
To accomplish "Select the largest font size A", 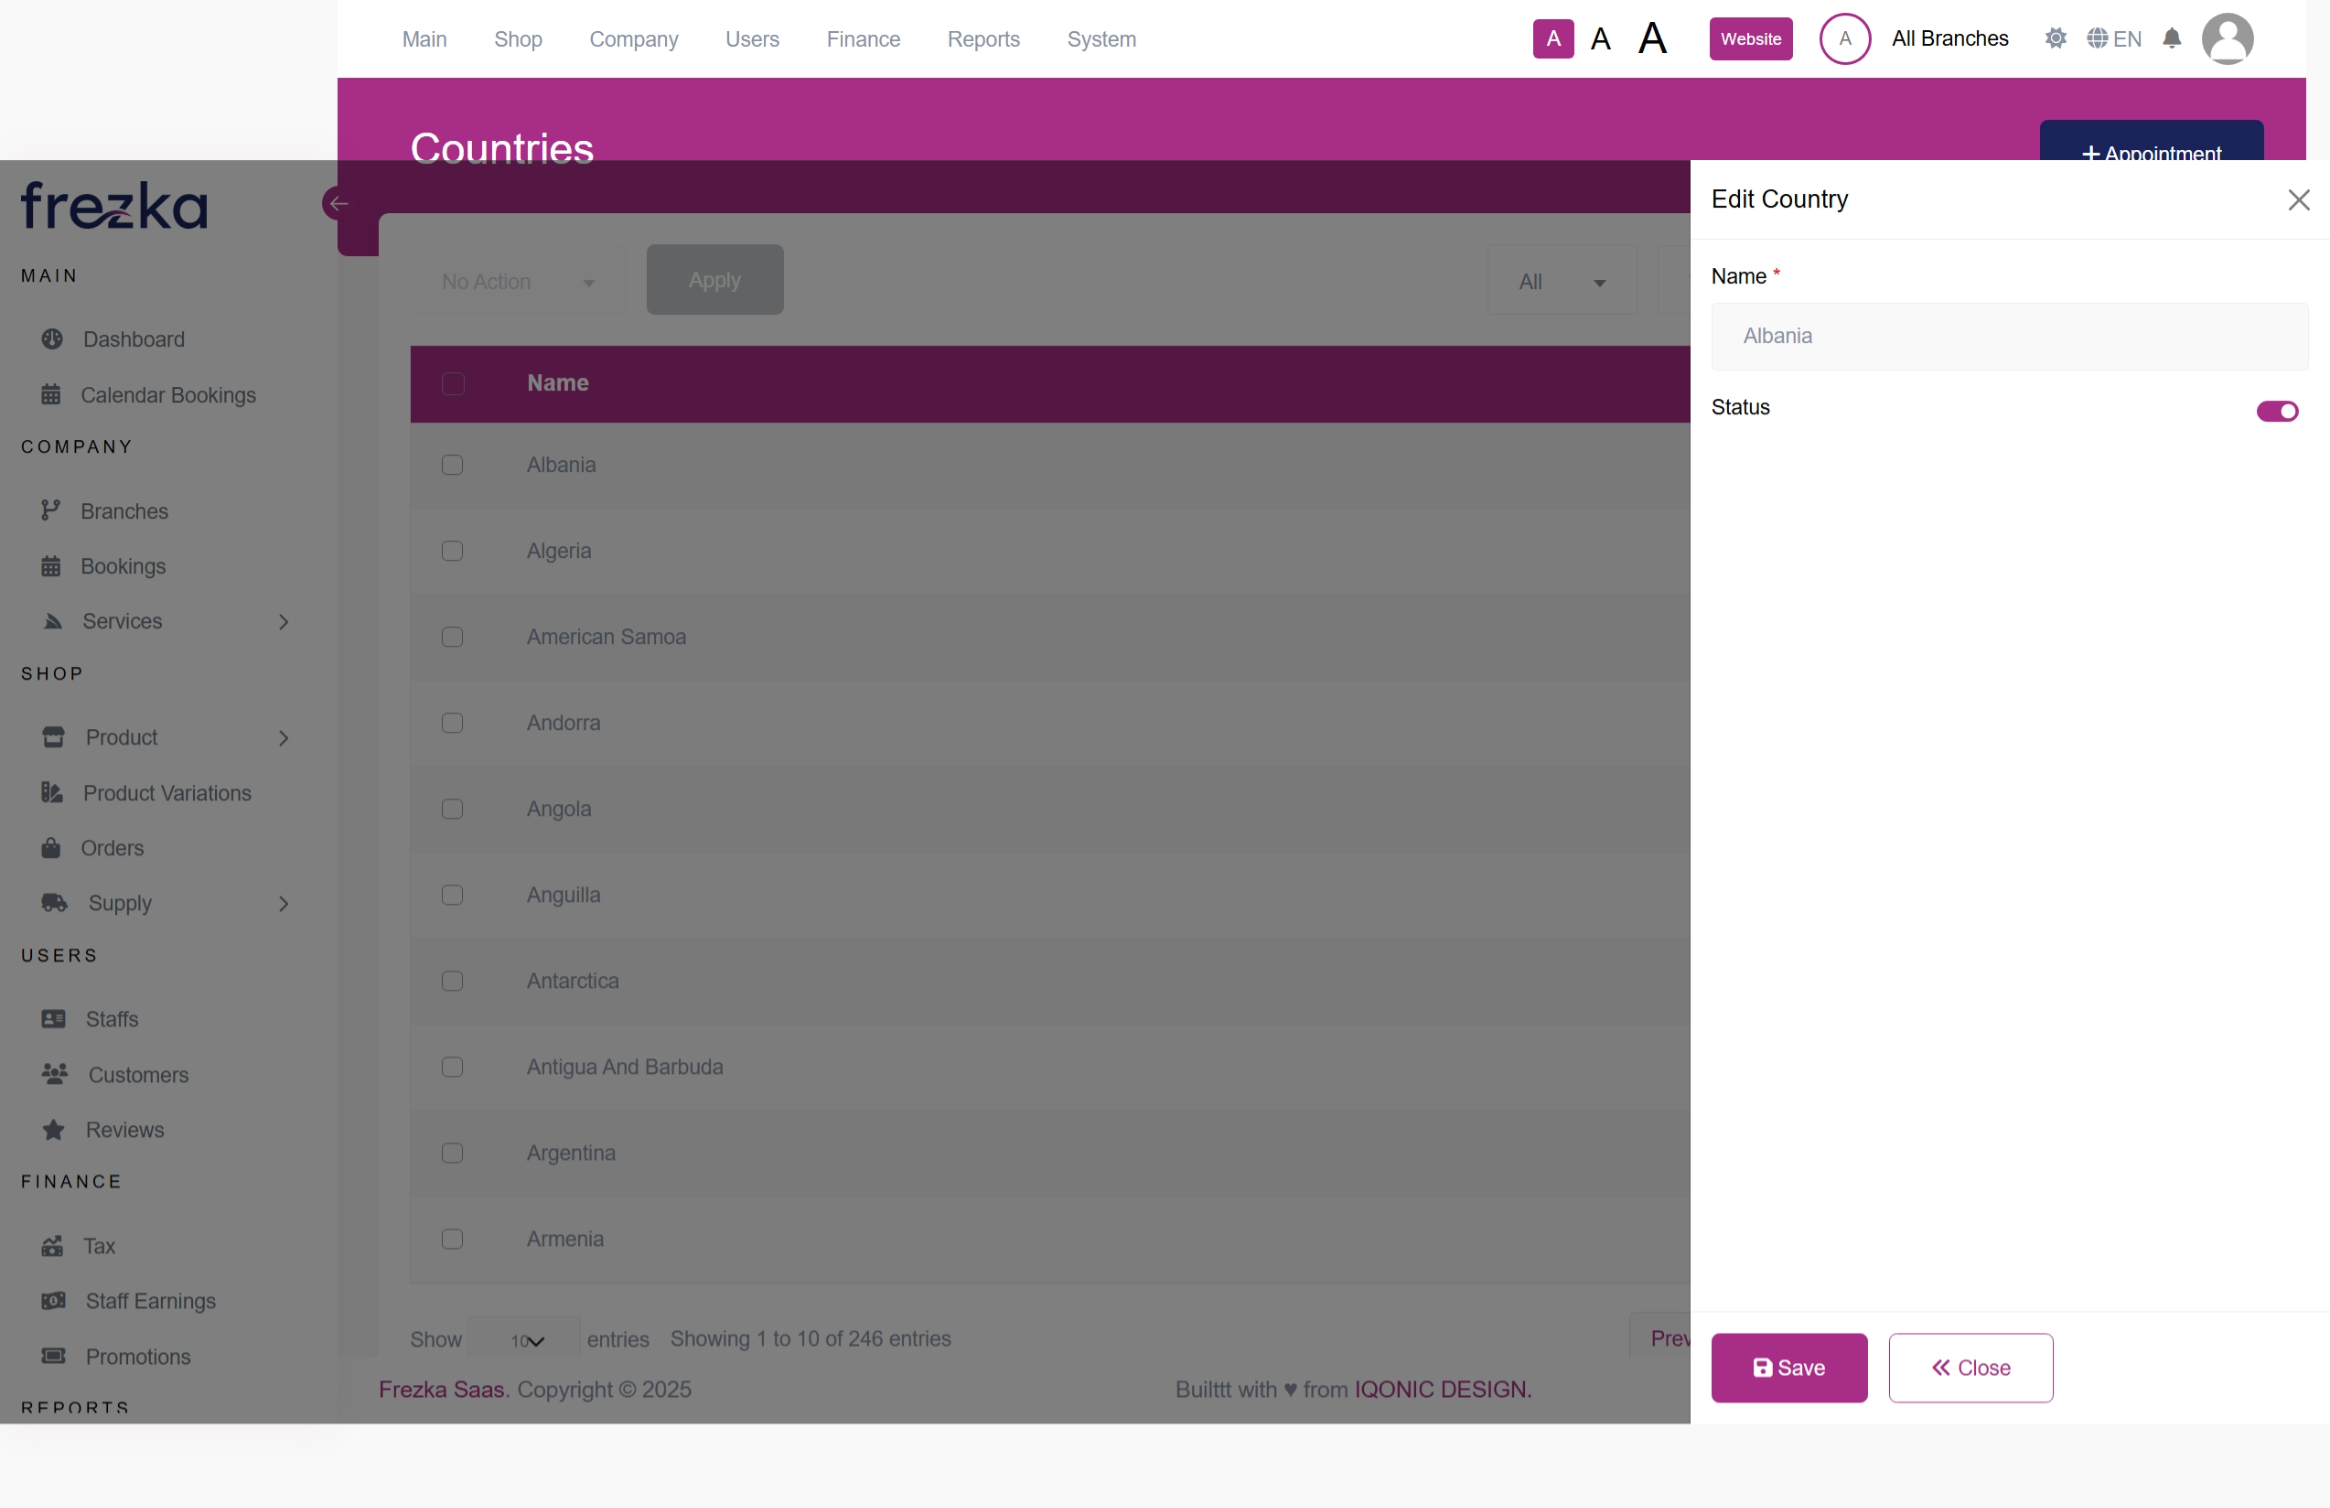I will 1652,39.
